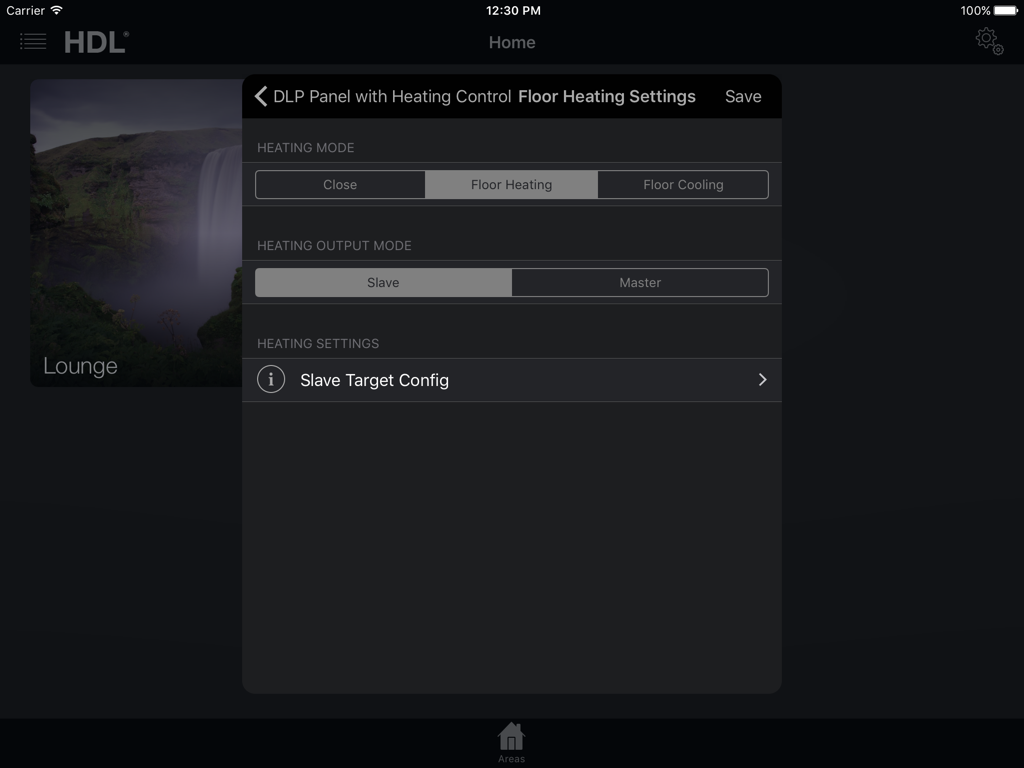The image size is (1024, 768).
Task: Go back with the chevron arrow
Action: tap(261, 96)
